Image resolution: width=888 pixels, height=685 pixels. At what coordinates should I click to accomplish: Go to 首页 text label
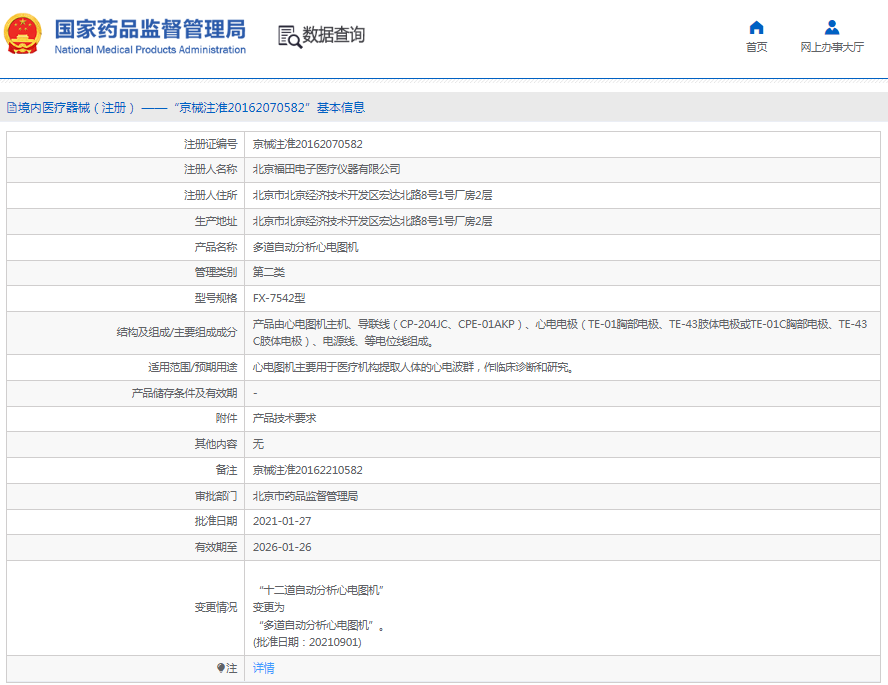pos(756,48)
